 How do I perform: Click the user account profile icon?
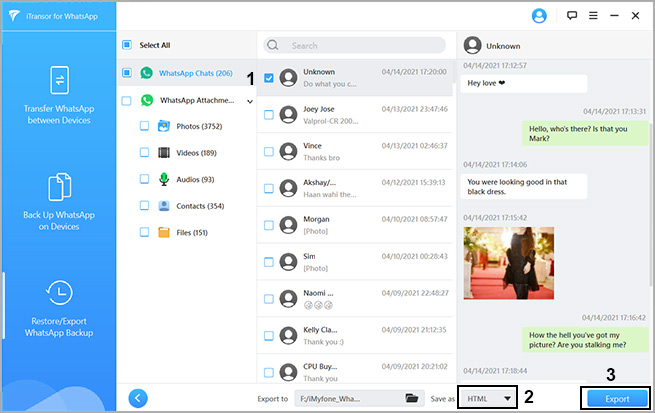tap(540, 16)
